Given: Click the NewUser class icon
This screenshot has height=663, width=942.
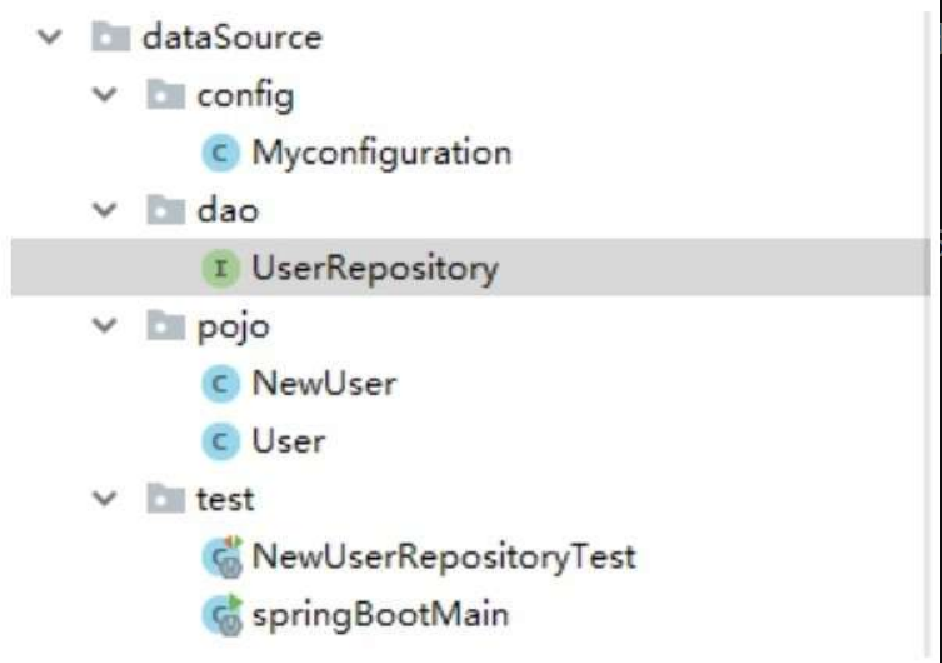Looking at the screenshot, I should tap(220, 384).
